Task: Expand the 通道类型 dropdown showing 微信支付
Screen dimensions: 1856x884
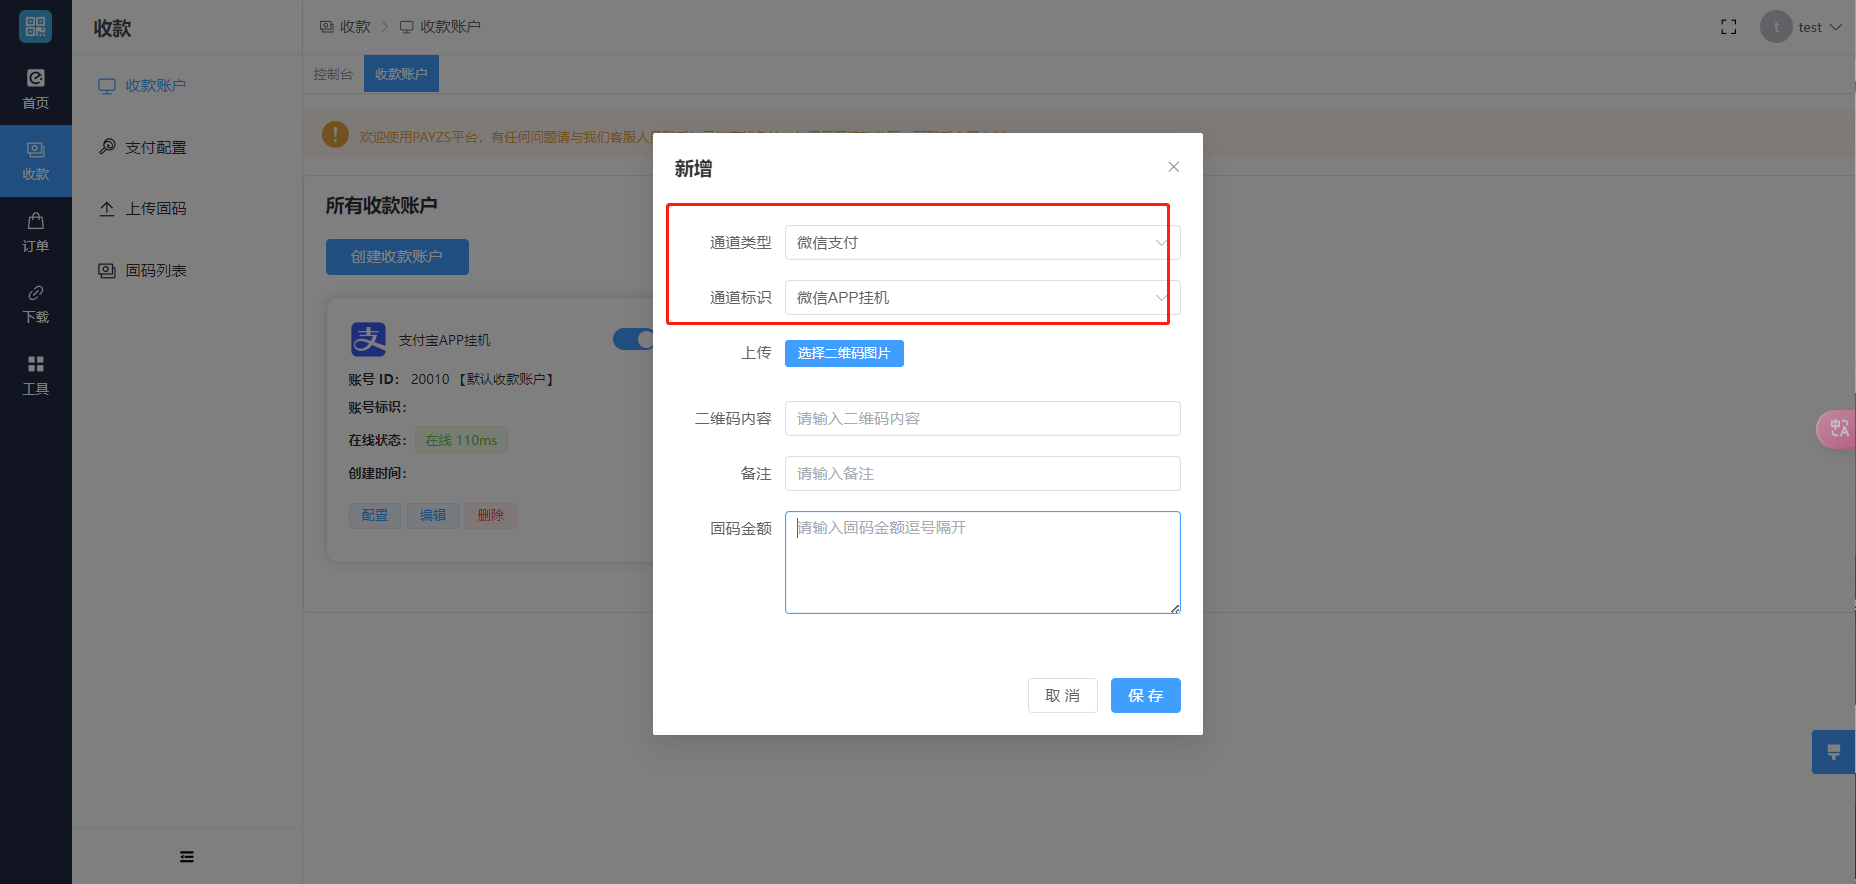Action: (x=982, y=243)
